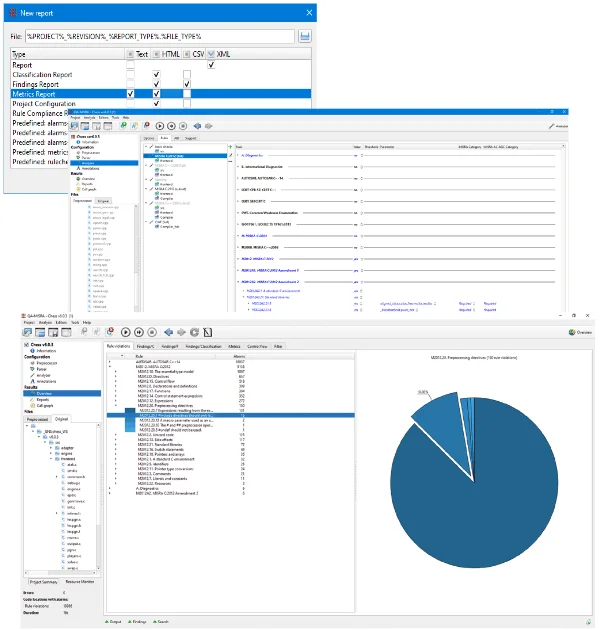The height and width of the screenshot is (630, 603).
Task: Click the red minus remove-rule icon
Action: click(230, 162)
